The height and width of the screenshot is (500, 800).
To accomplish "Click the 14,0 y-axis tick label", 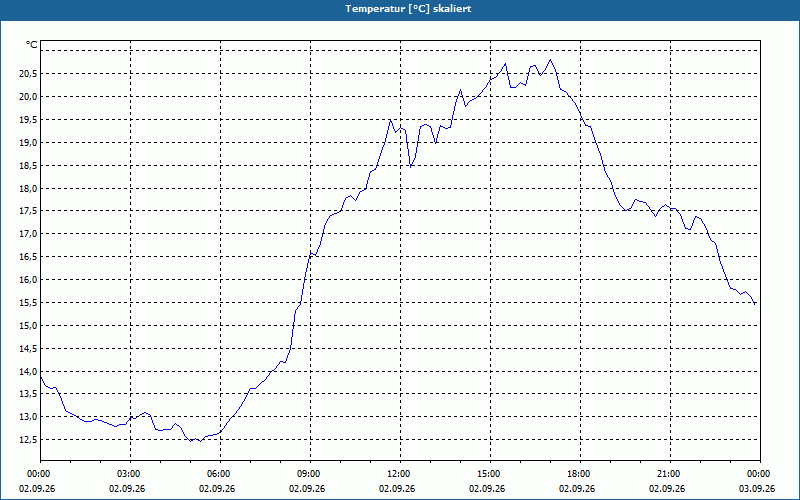I will click(28, 371).
